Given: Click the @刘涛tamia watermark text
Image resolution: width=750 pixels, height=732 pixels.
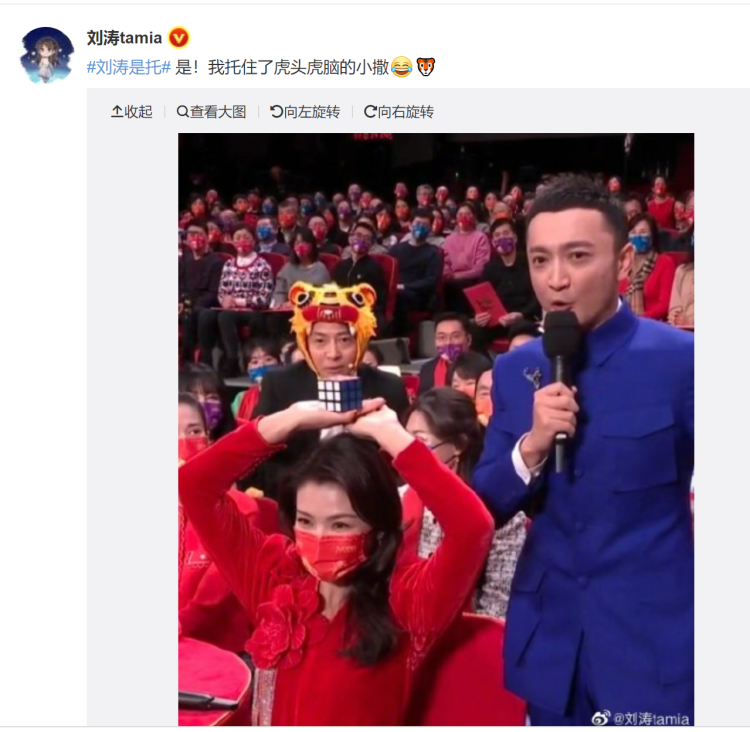Looking at the screenshot, I should (651, 718).
